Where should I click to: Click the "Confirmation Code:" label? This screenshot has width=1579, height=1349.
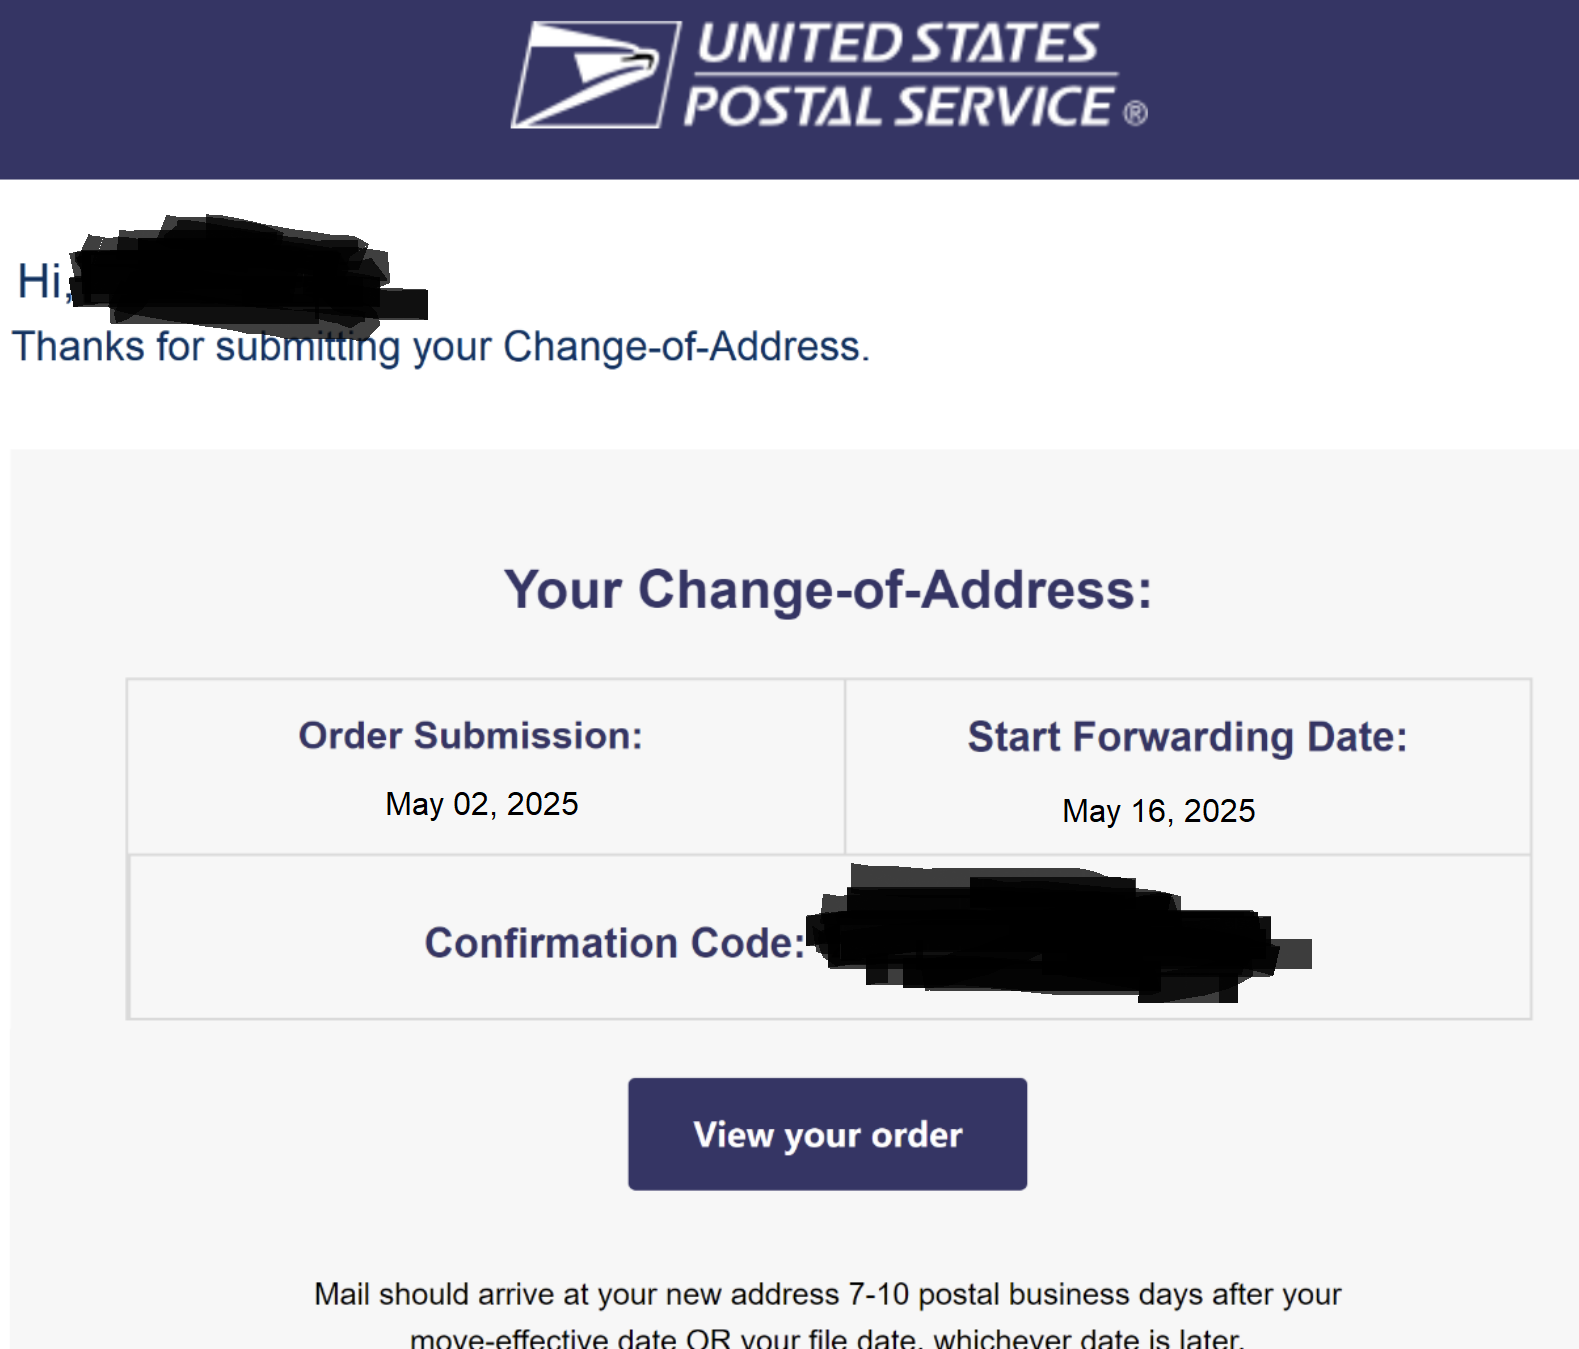click(615, 943)
